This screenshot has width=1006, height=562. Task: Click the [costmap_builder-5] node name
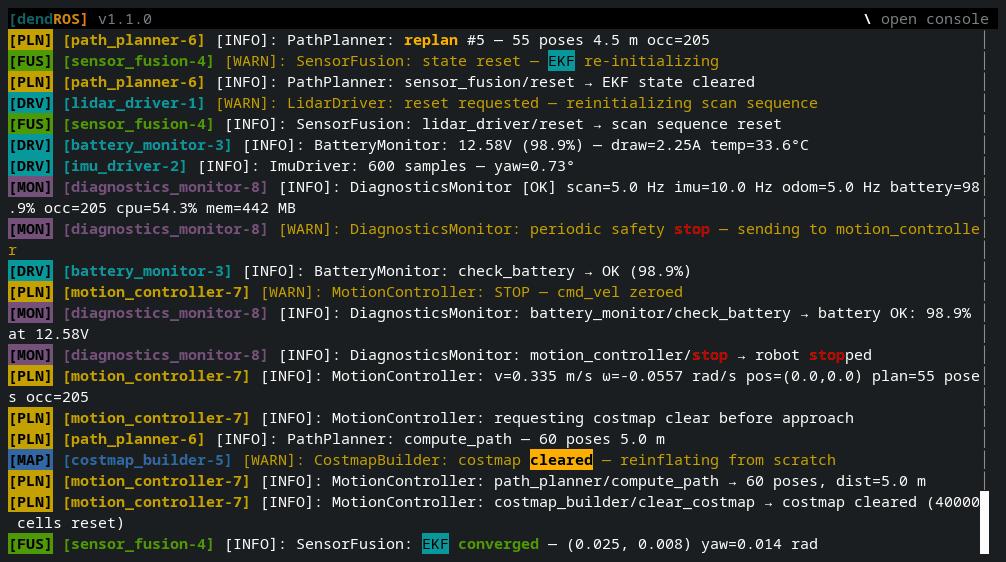[x=147, y=460]
